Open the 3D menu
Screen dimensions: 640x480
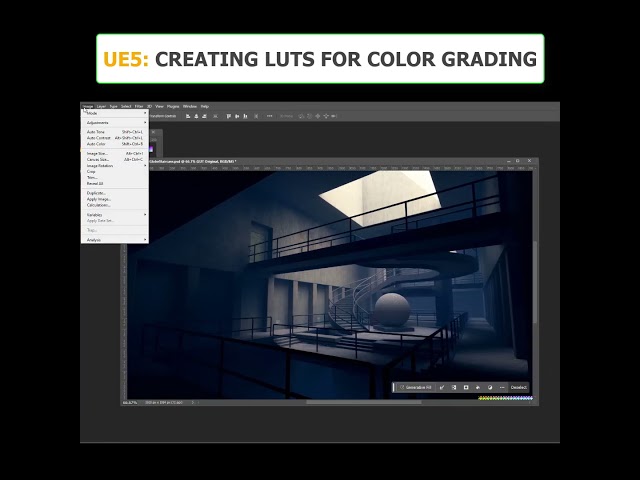(x=149, y=107)
